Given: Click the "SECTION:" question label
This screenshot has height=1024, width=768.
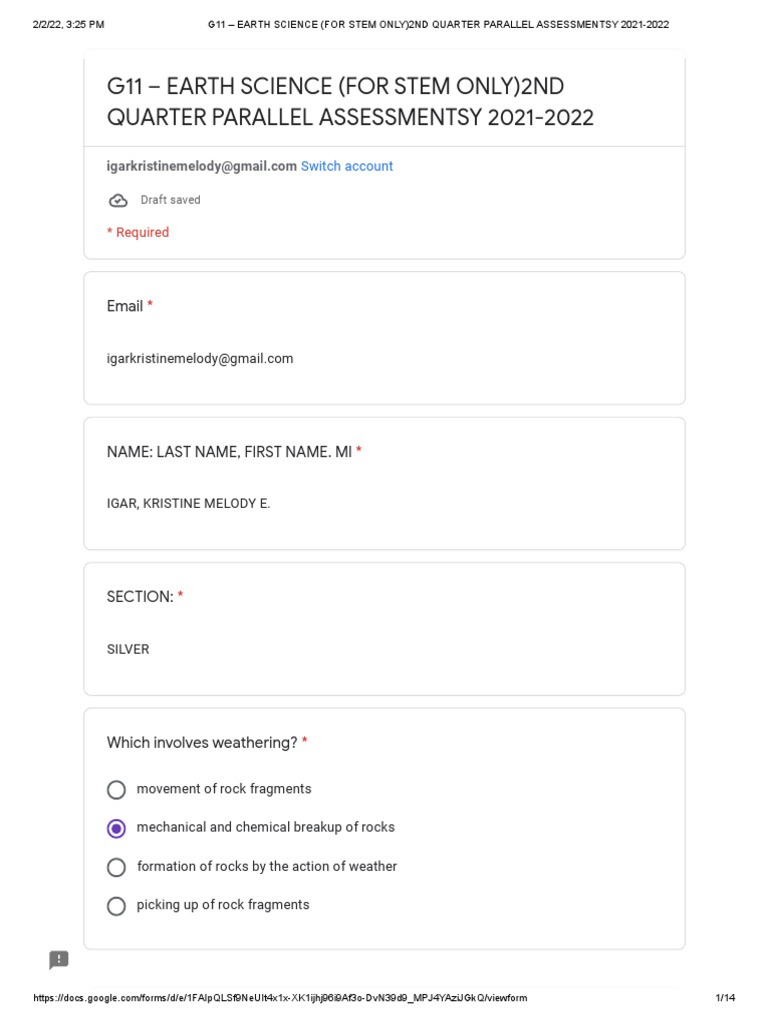Looking at the screenshot, I should pos(140,597).
